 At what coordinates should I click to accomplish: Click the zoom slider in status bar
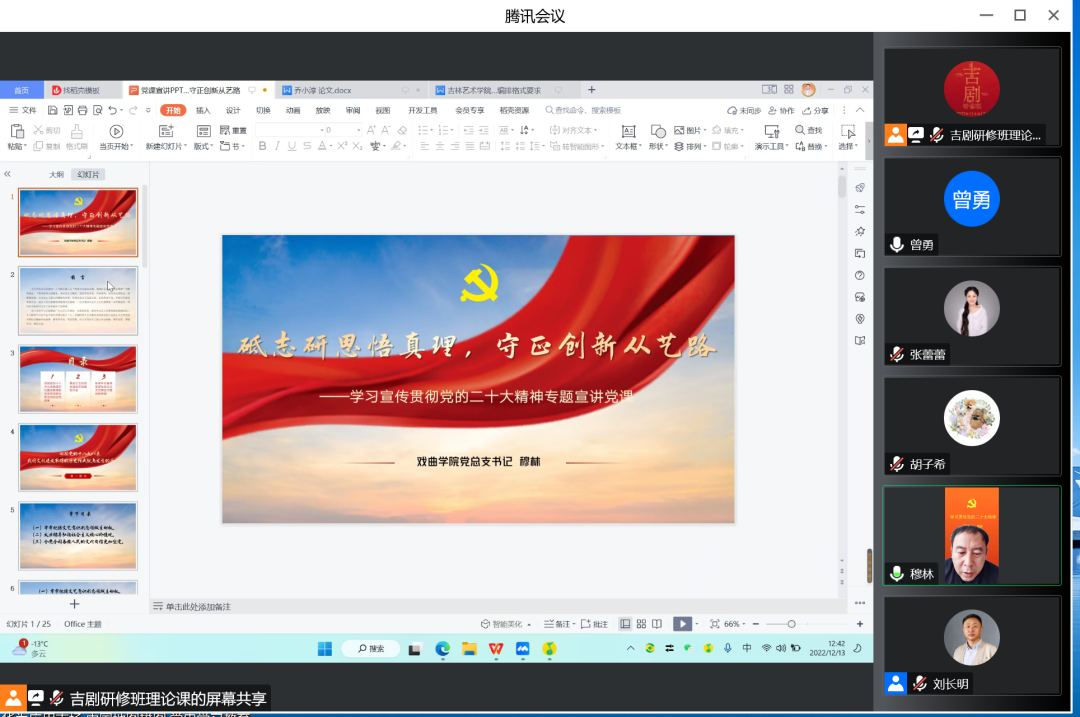click(791, 624)
